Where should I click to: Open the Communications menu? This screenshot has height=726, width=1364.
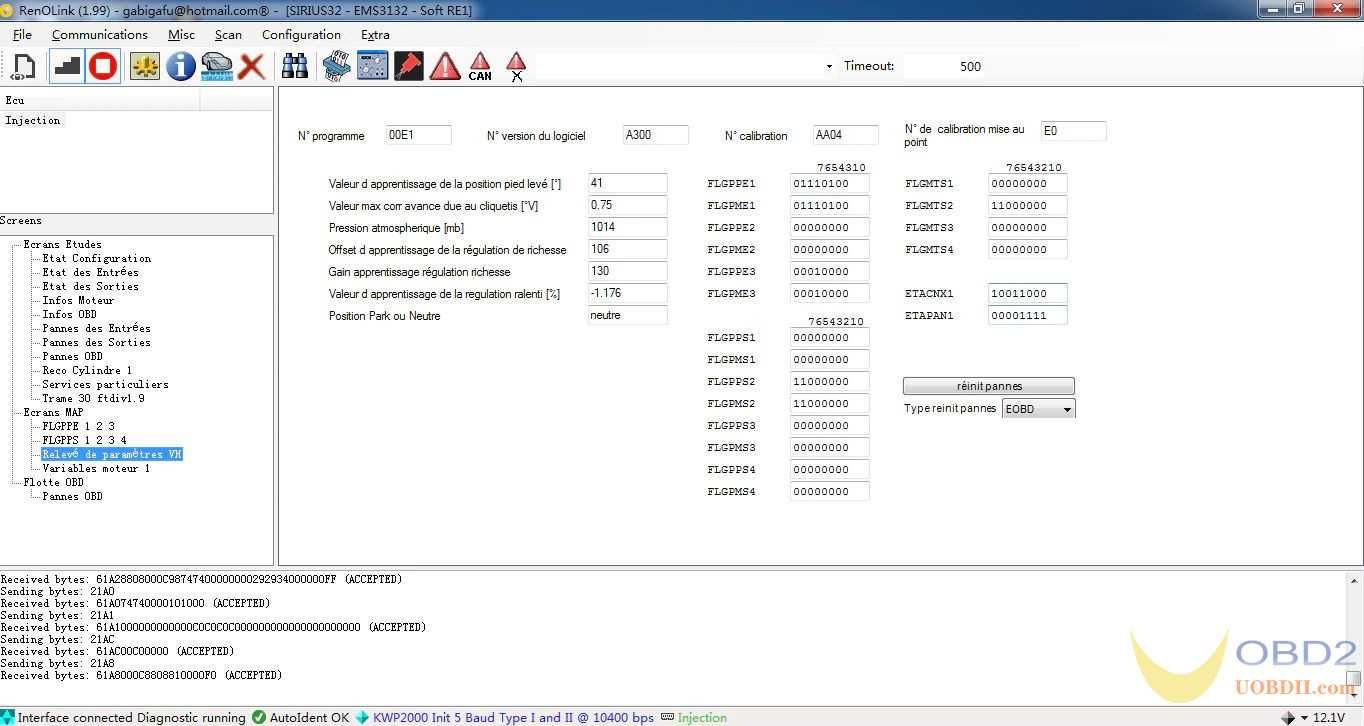pyautogui.click(x=100, y=34)
